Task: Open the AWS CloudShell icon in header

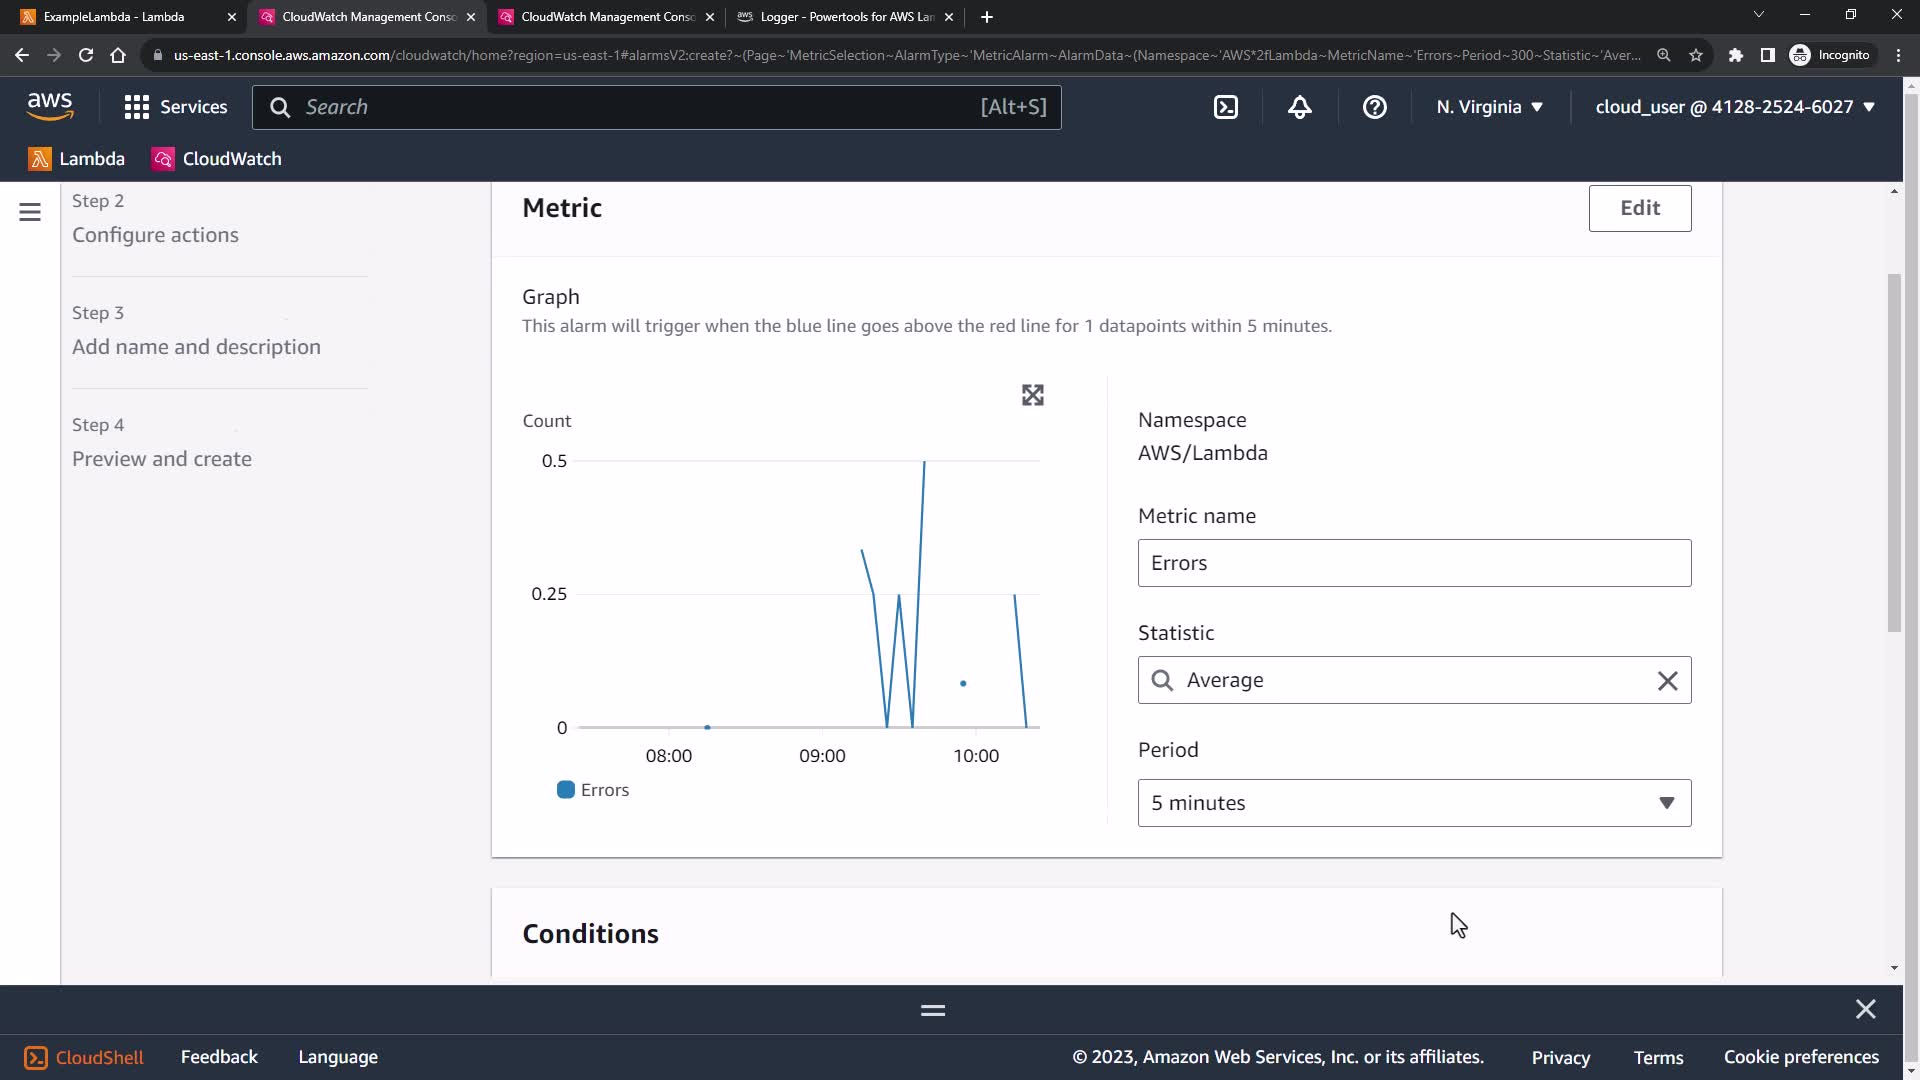Action: tap(1226, 107)
